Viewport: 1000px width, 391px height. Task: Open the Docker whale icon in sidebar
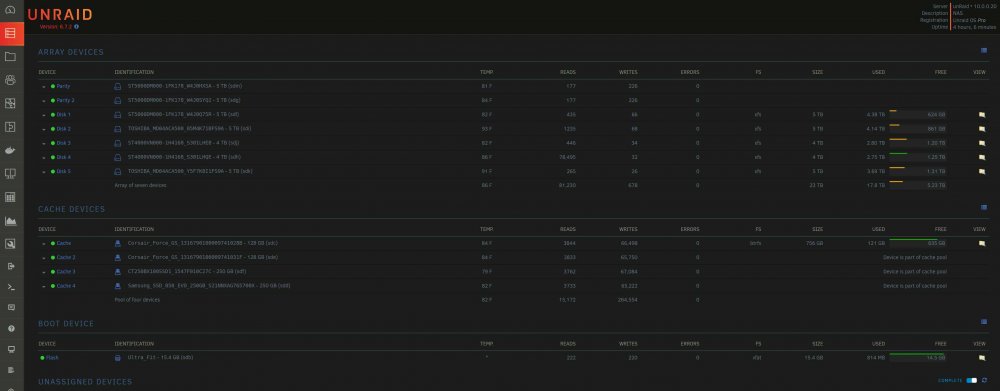pyautogui.click(x=10, y=151)
